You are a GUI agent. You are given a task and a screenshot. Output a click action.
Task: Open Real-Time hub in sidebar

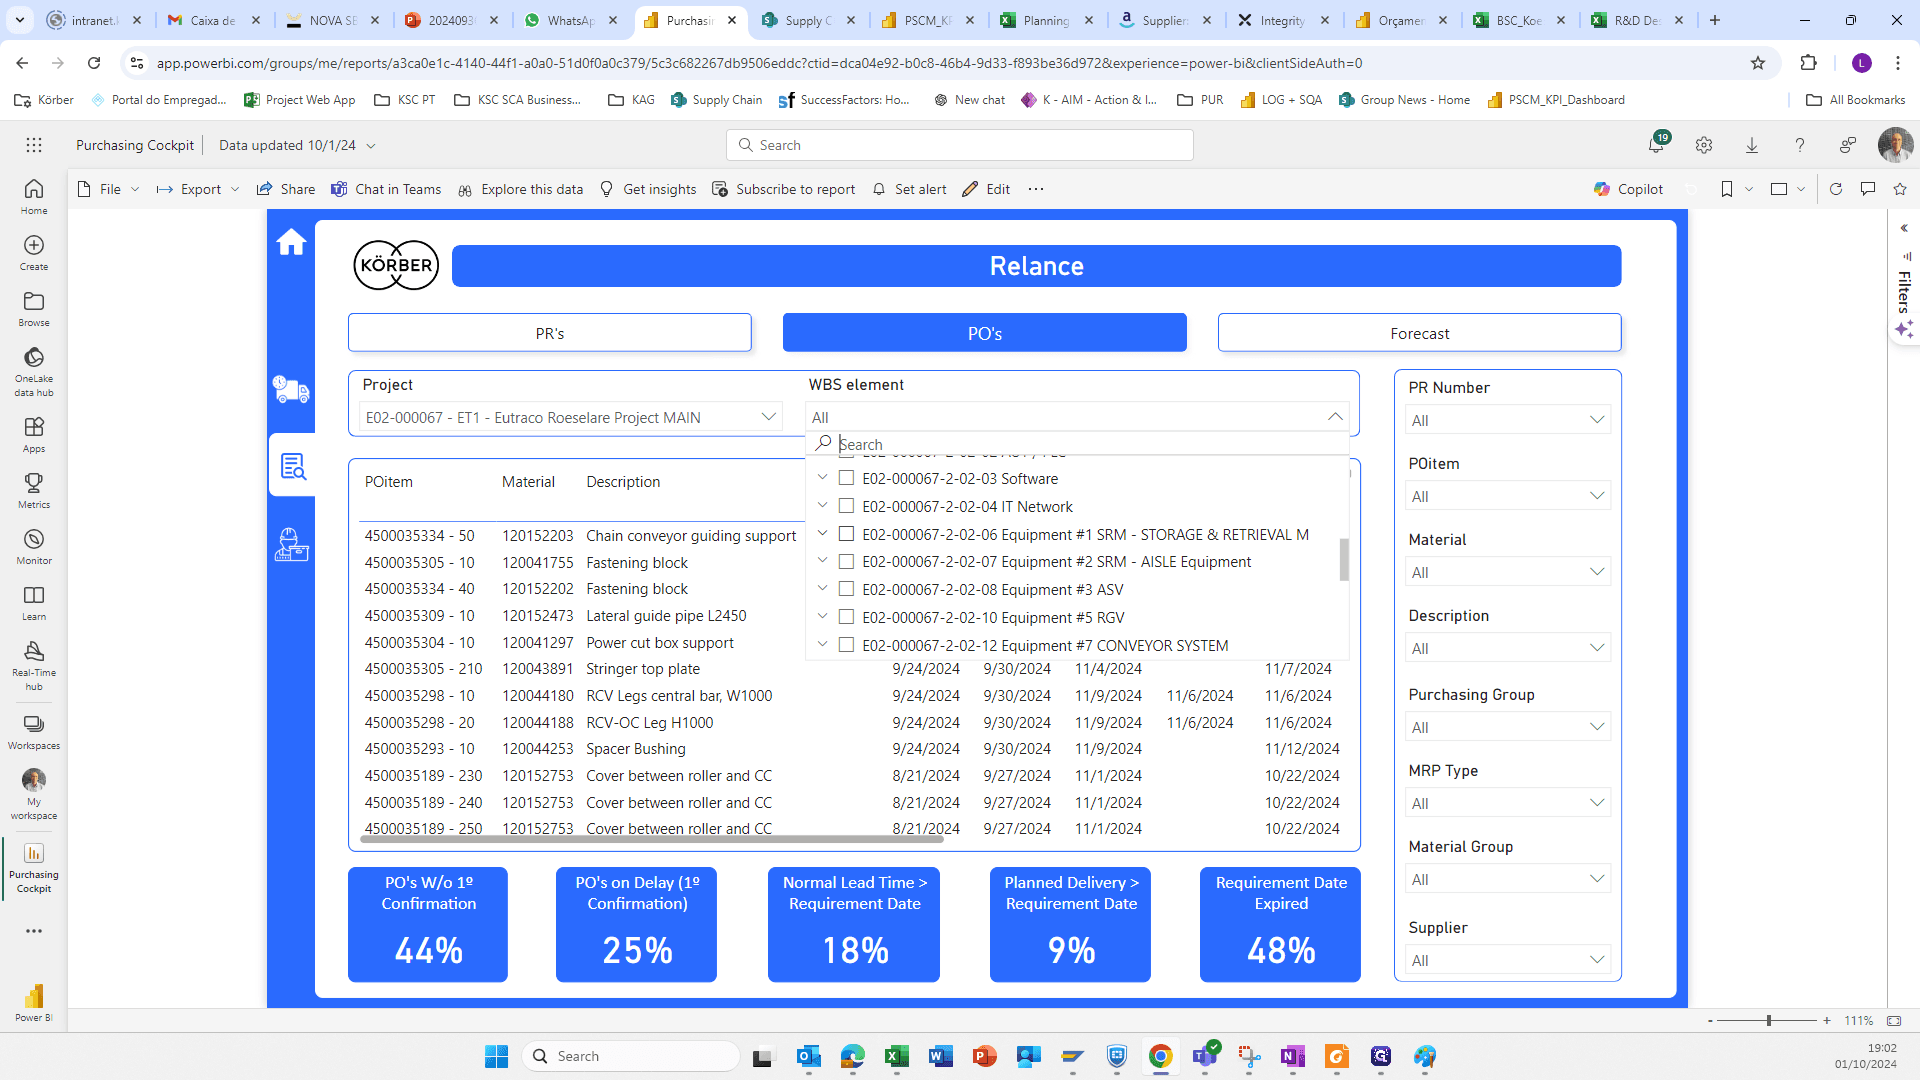pos(34,665)
